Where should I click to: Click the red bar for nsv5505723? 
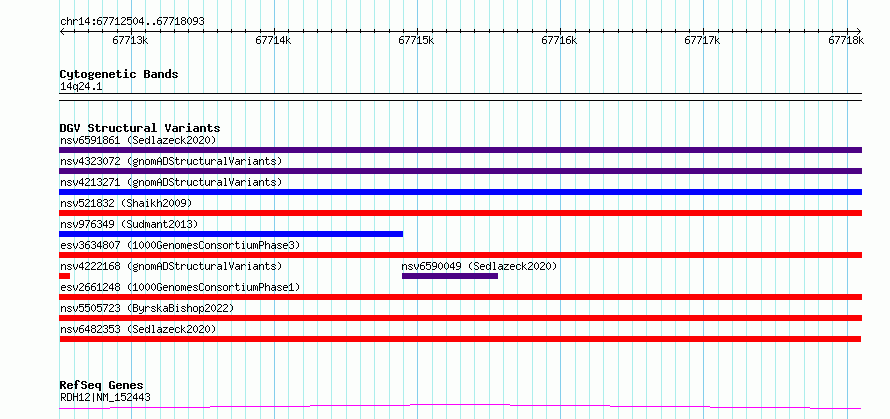(x=460, y=318)
